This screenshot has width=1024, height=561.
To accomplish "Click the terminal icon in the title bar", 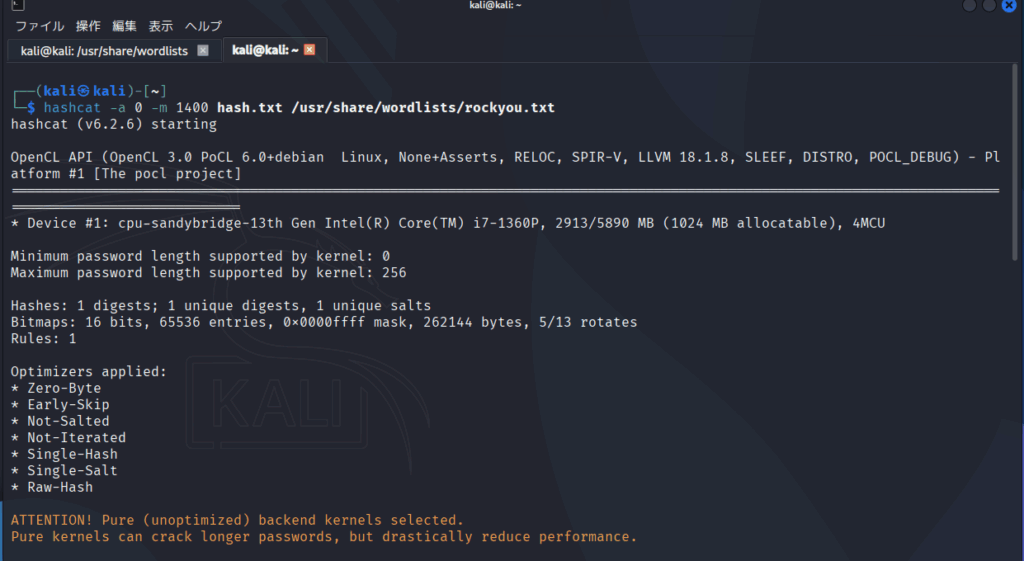I will [x=6, y=6].
